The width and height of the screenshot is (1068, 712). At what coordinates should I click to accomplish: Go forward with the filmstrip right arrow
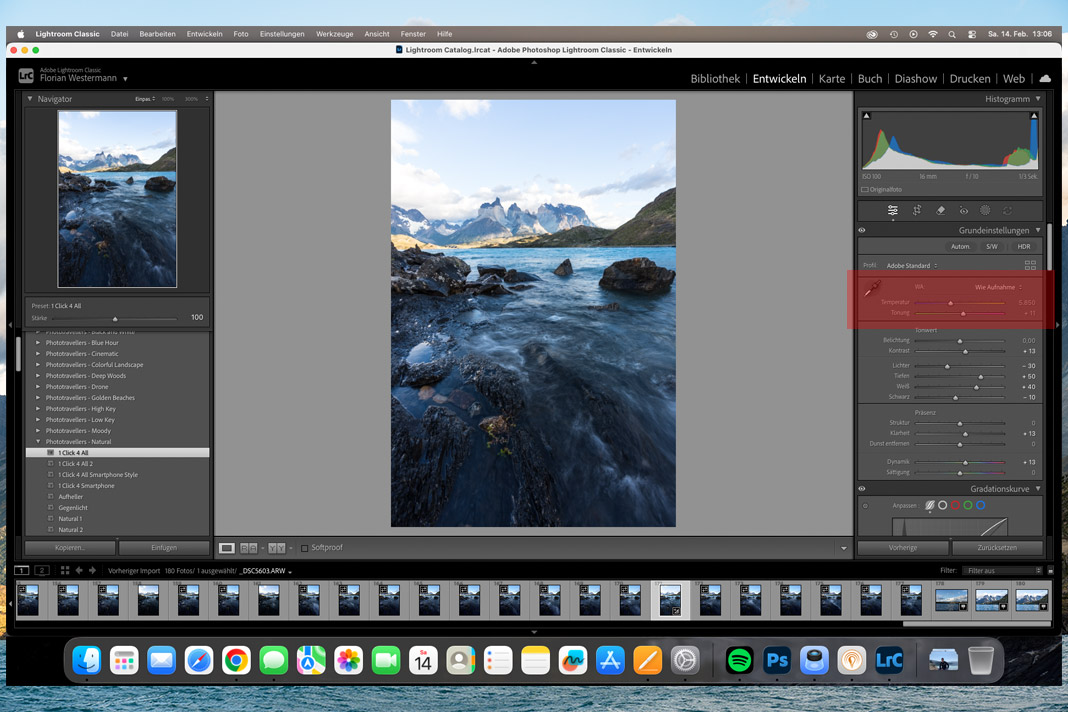(93, 570)
